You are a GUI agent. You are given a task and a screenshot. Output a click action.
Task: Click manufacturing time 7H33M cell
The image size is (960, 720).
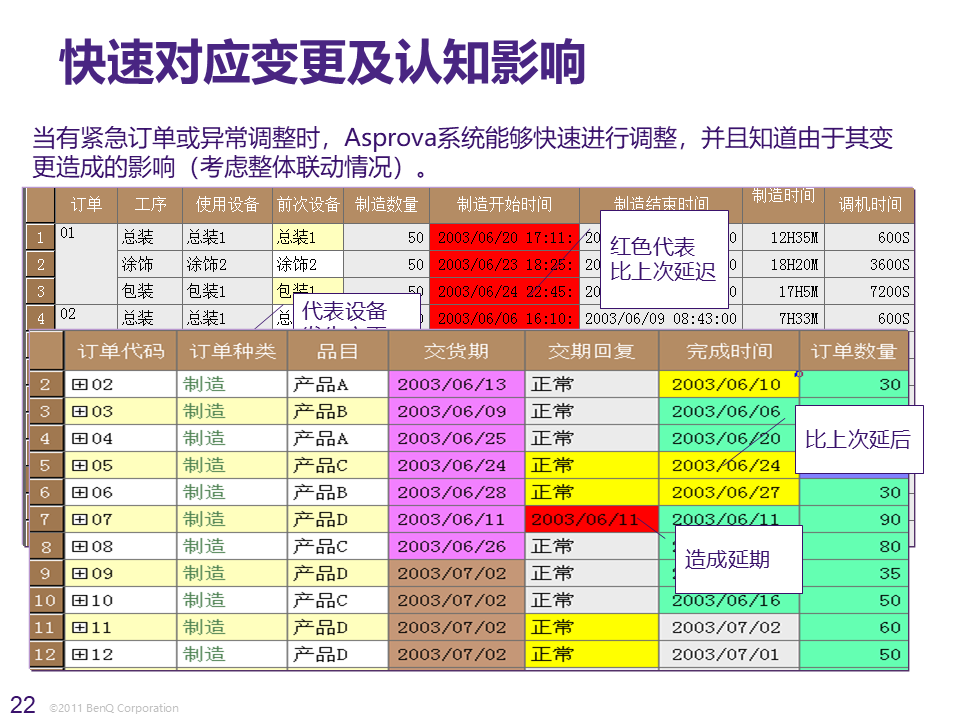pyautogui.click(x=783, y=318)
